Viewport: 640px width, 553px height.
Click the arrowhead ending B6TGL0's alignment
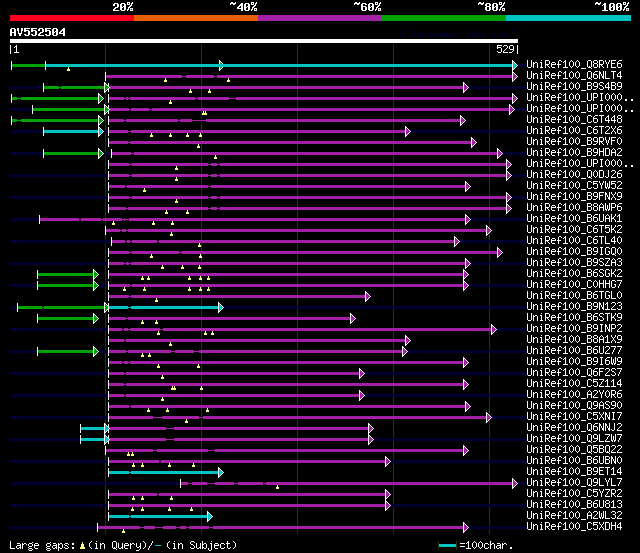click(x=368, y=296)
